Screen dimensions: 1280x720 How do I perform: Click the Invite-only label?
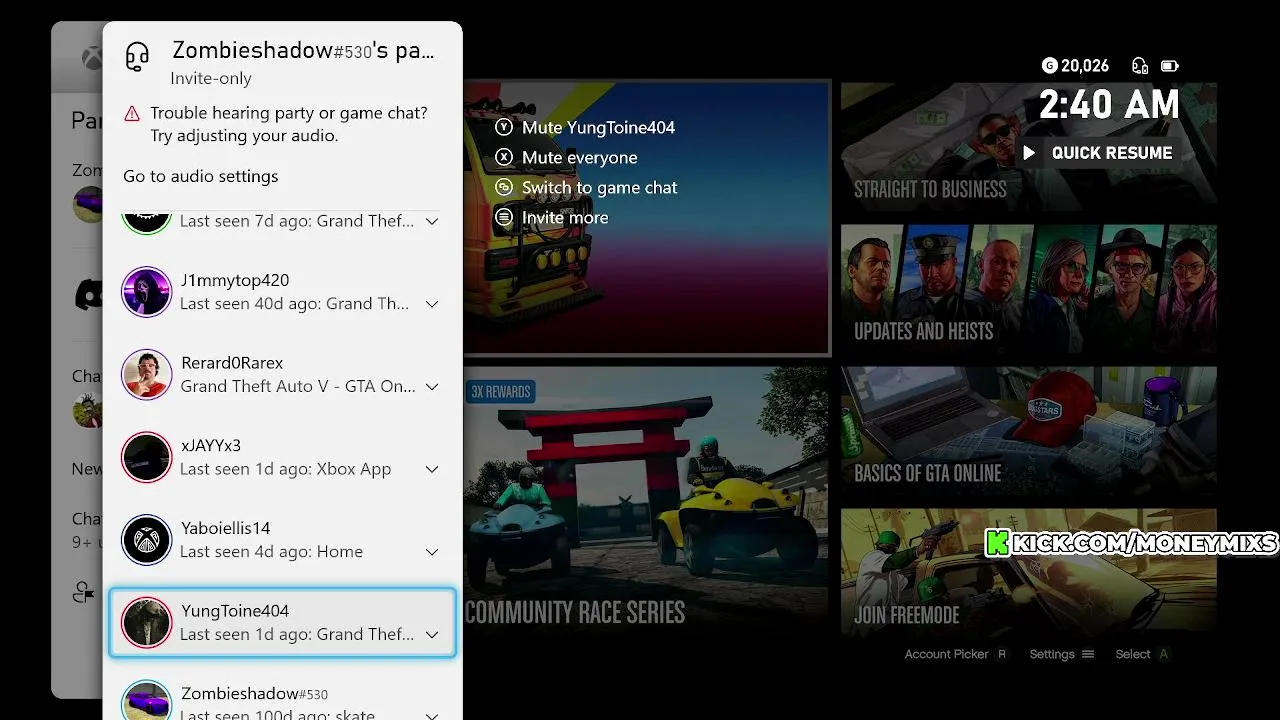point(211,79)
